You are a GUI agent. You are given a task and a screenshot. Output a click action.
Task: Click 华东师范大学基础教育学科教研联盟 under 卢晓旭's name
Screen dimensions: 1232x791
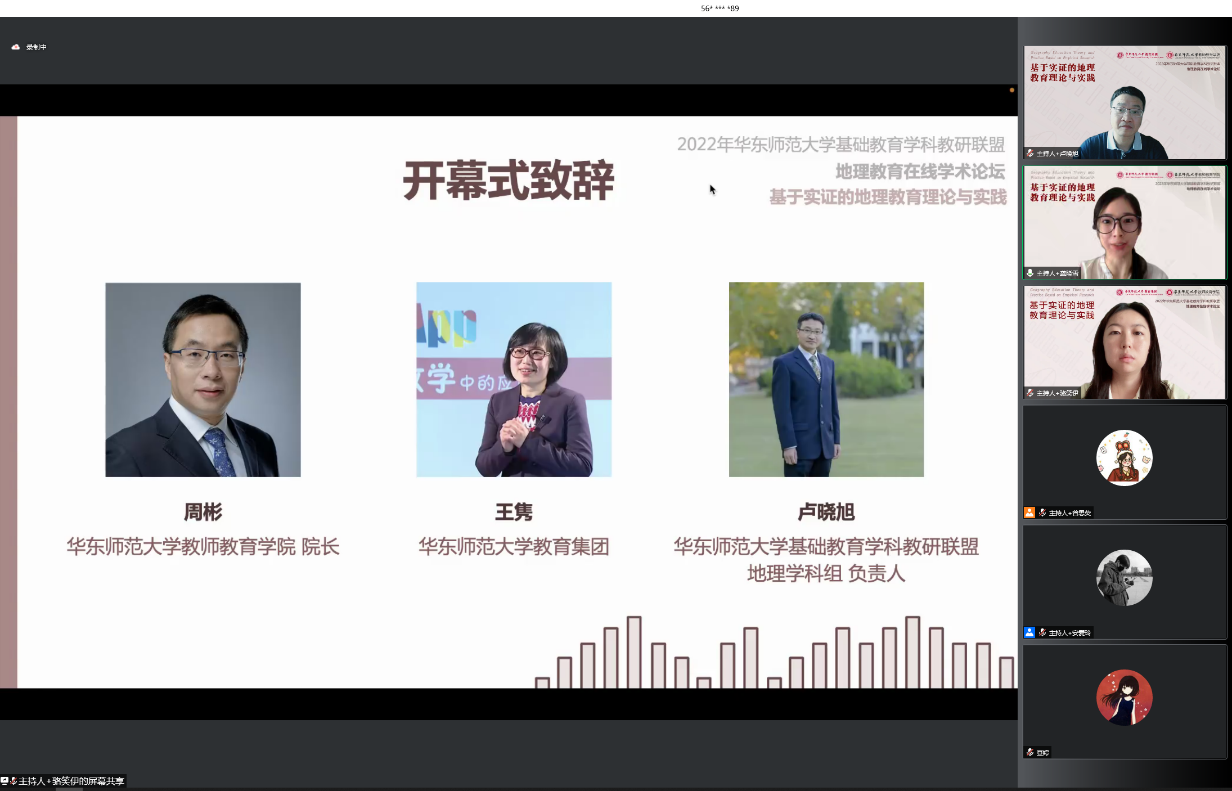click(826, 547)
